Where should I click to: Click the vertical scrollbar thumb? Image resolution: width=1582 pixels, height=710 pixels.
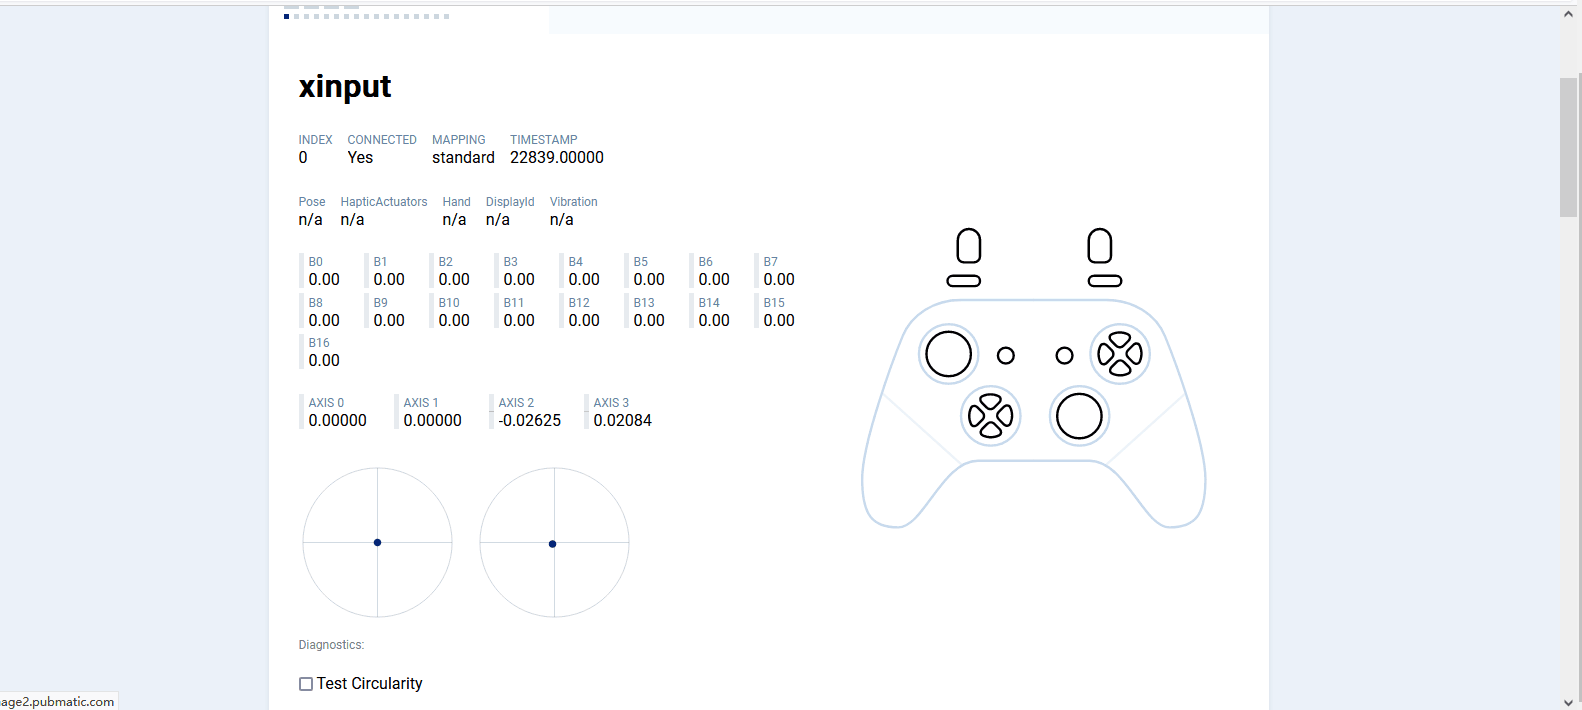(1568, 146)
